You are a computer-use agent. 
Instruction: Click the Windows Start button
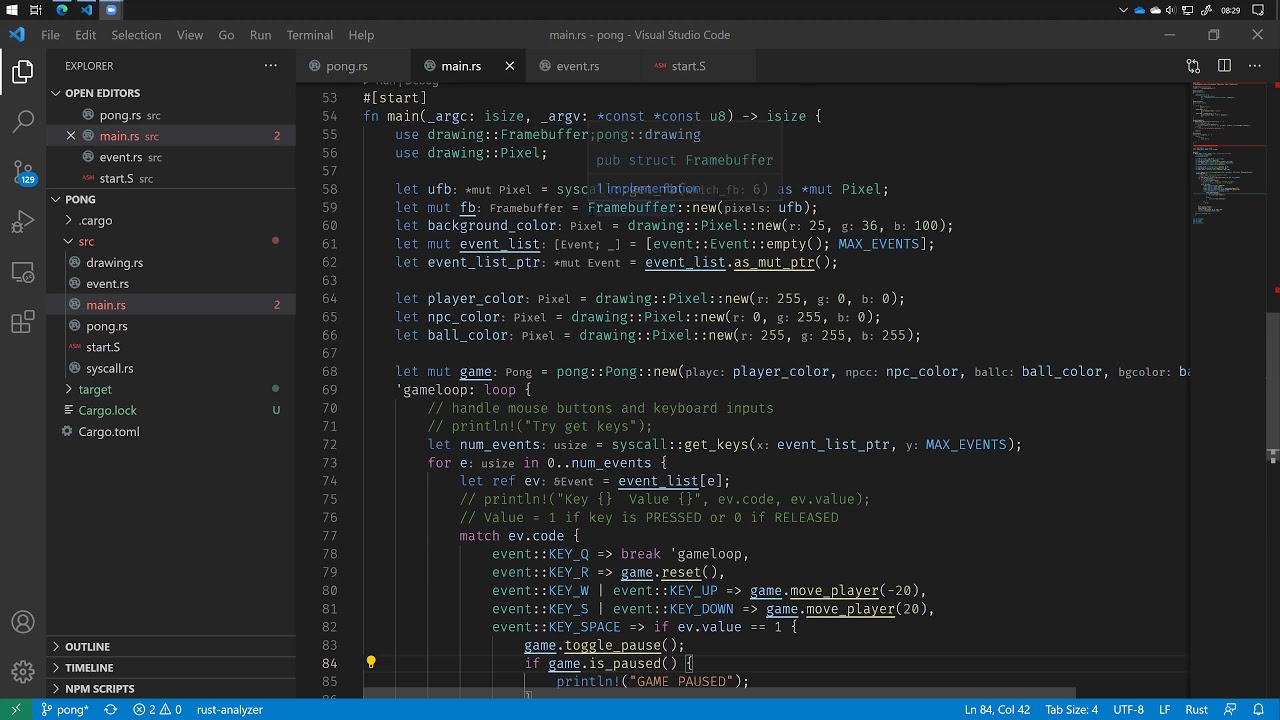tap(10, 10)
